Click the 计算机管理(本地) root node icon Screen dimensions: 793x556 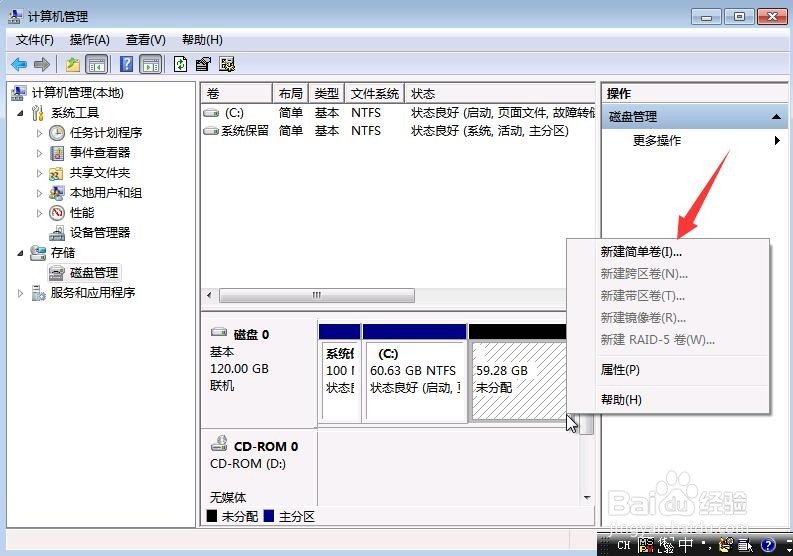(19, 93)
